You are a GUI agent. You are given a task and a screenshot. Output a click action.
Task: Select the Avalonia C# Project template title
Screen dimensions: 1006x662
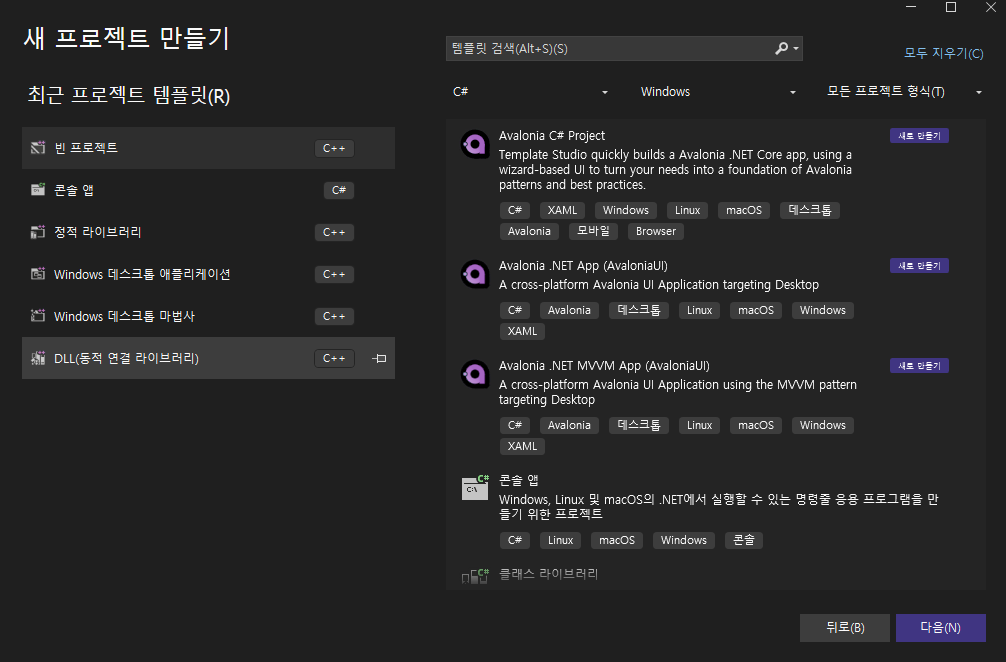click(x=552, y=135)
